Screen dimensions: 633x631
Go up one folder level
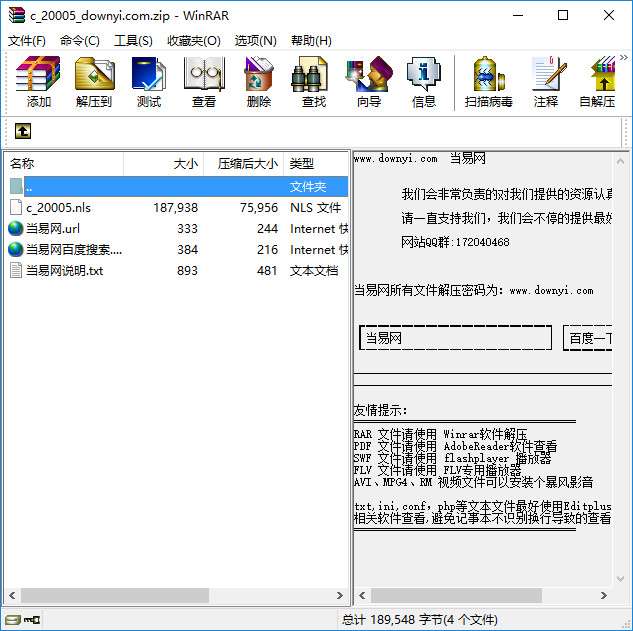(23, 131)
